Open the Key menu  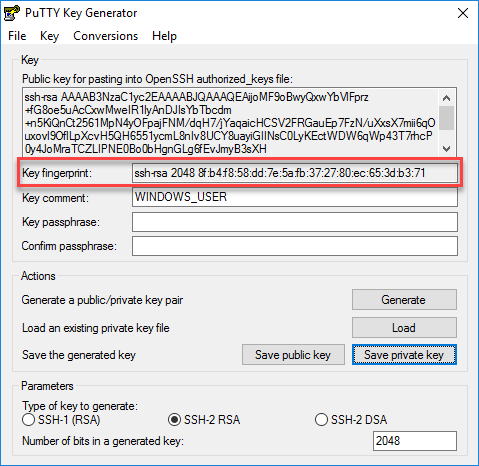click(x=49, y=36)
